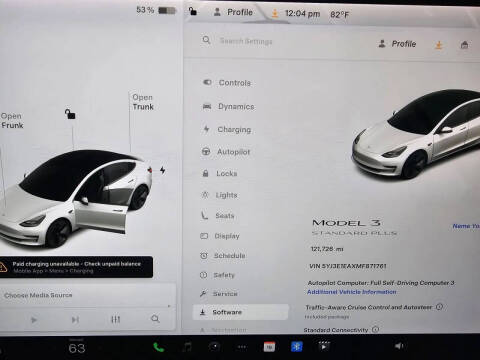Tap the warning triangle icon in the alert
This screenshot has width=480, height=360.
[x=3, y=267]
